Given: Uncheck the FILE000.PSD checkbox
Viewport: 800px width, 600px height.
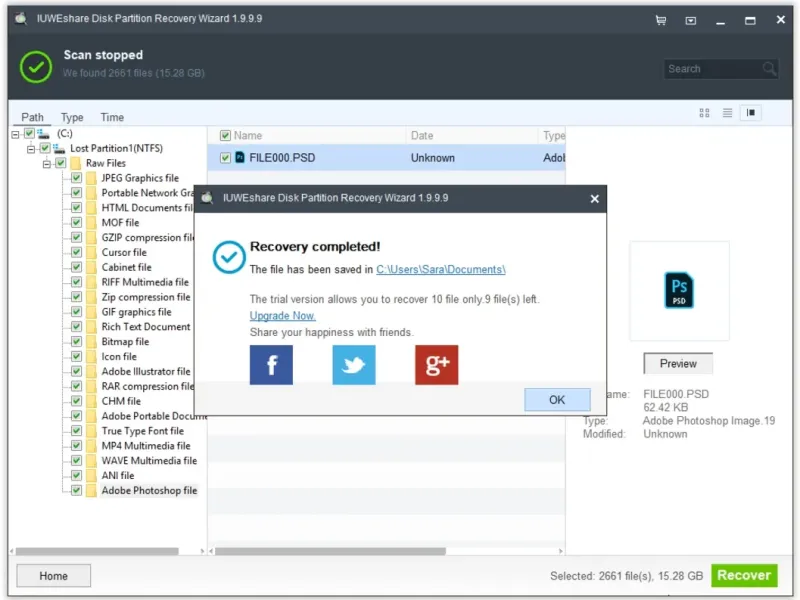Looking at the screenshot, I should (225, 158).
